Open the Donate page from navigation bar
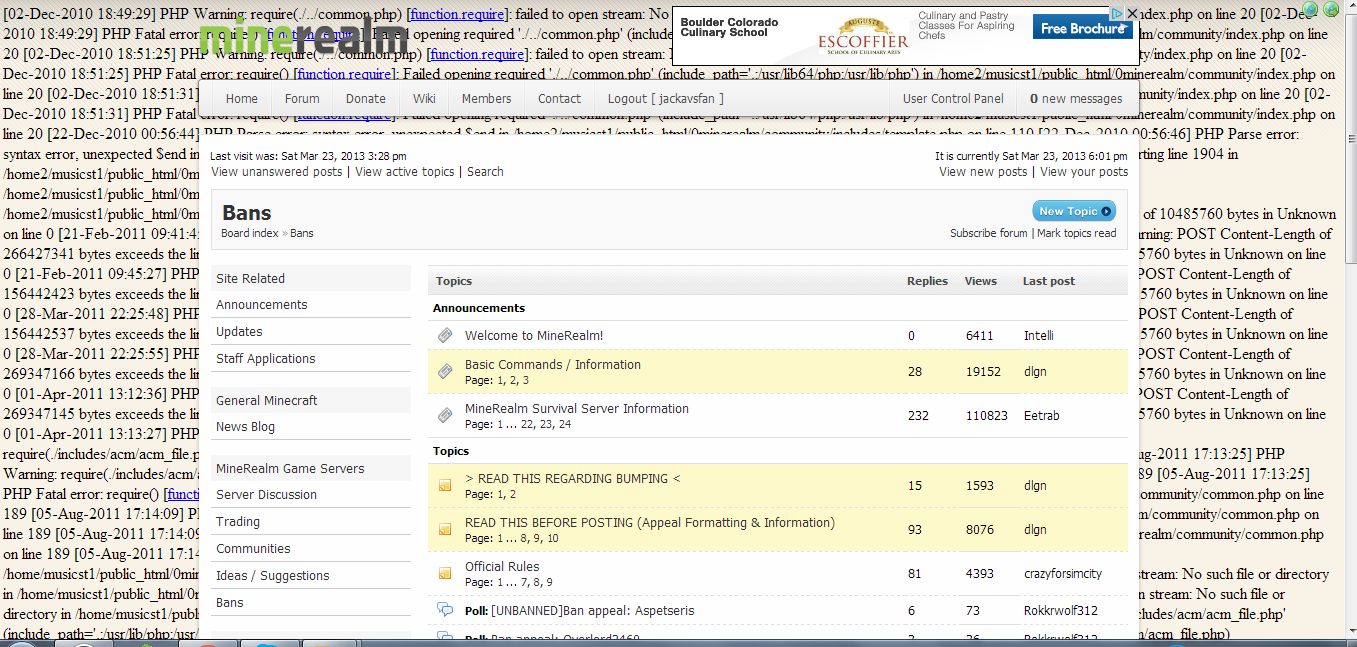 pyautogui.click(x=365, y=99)
